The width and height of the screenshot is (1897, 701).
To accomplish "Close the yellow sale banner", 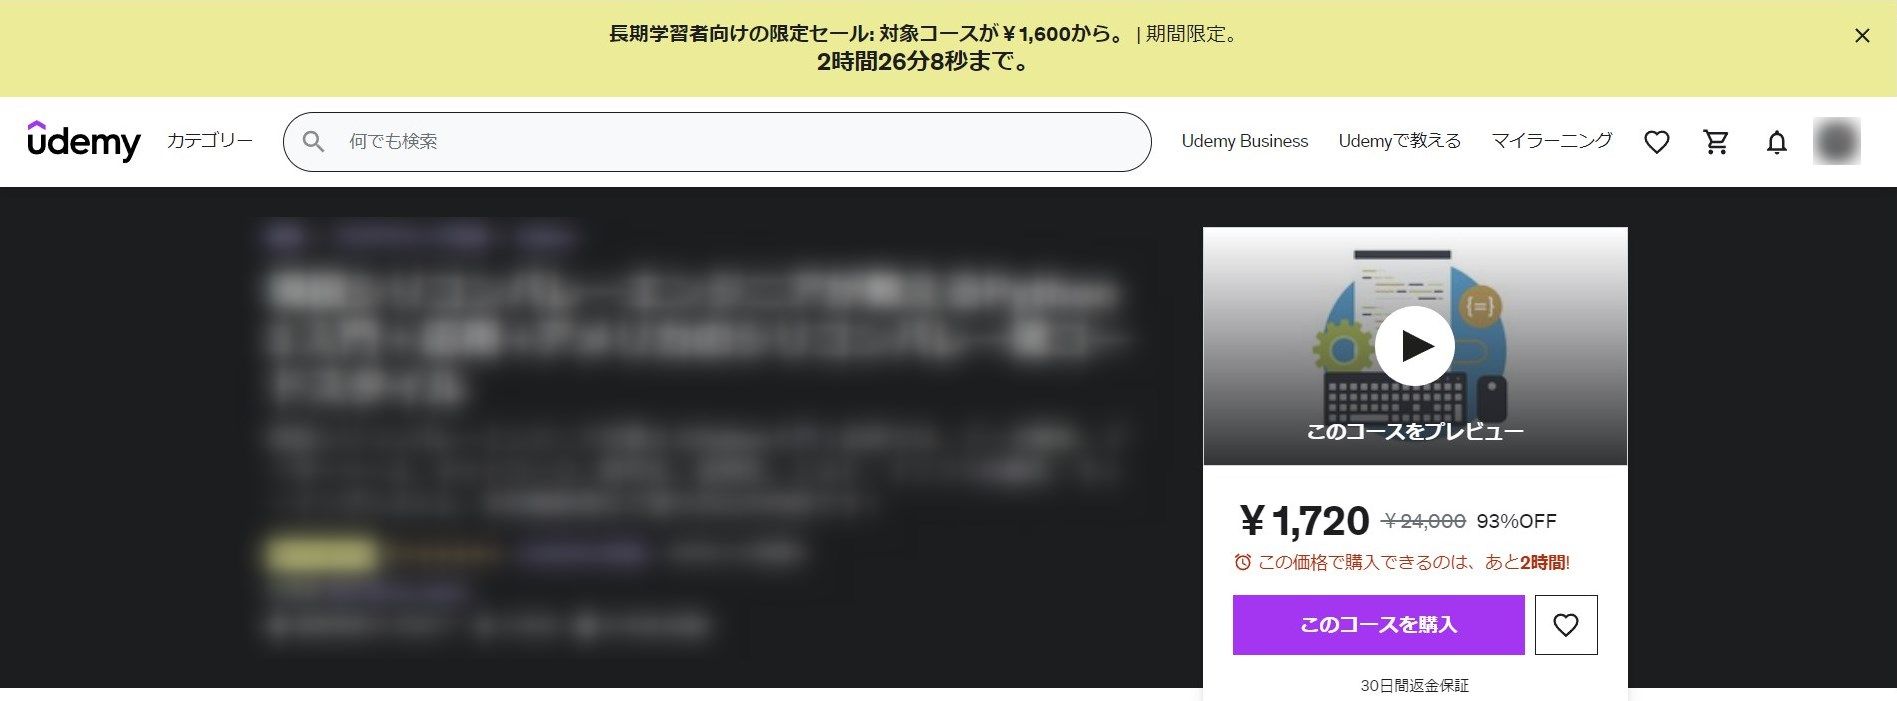I will point(1861,36).
